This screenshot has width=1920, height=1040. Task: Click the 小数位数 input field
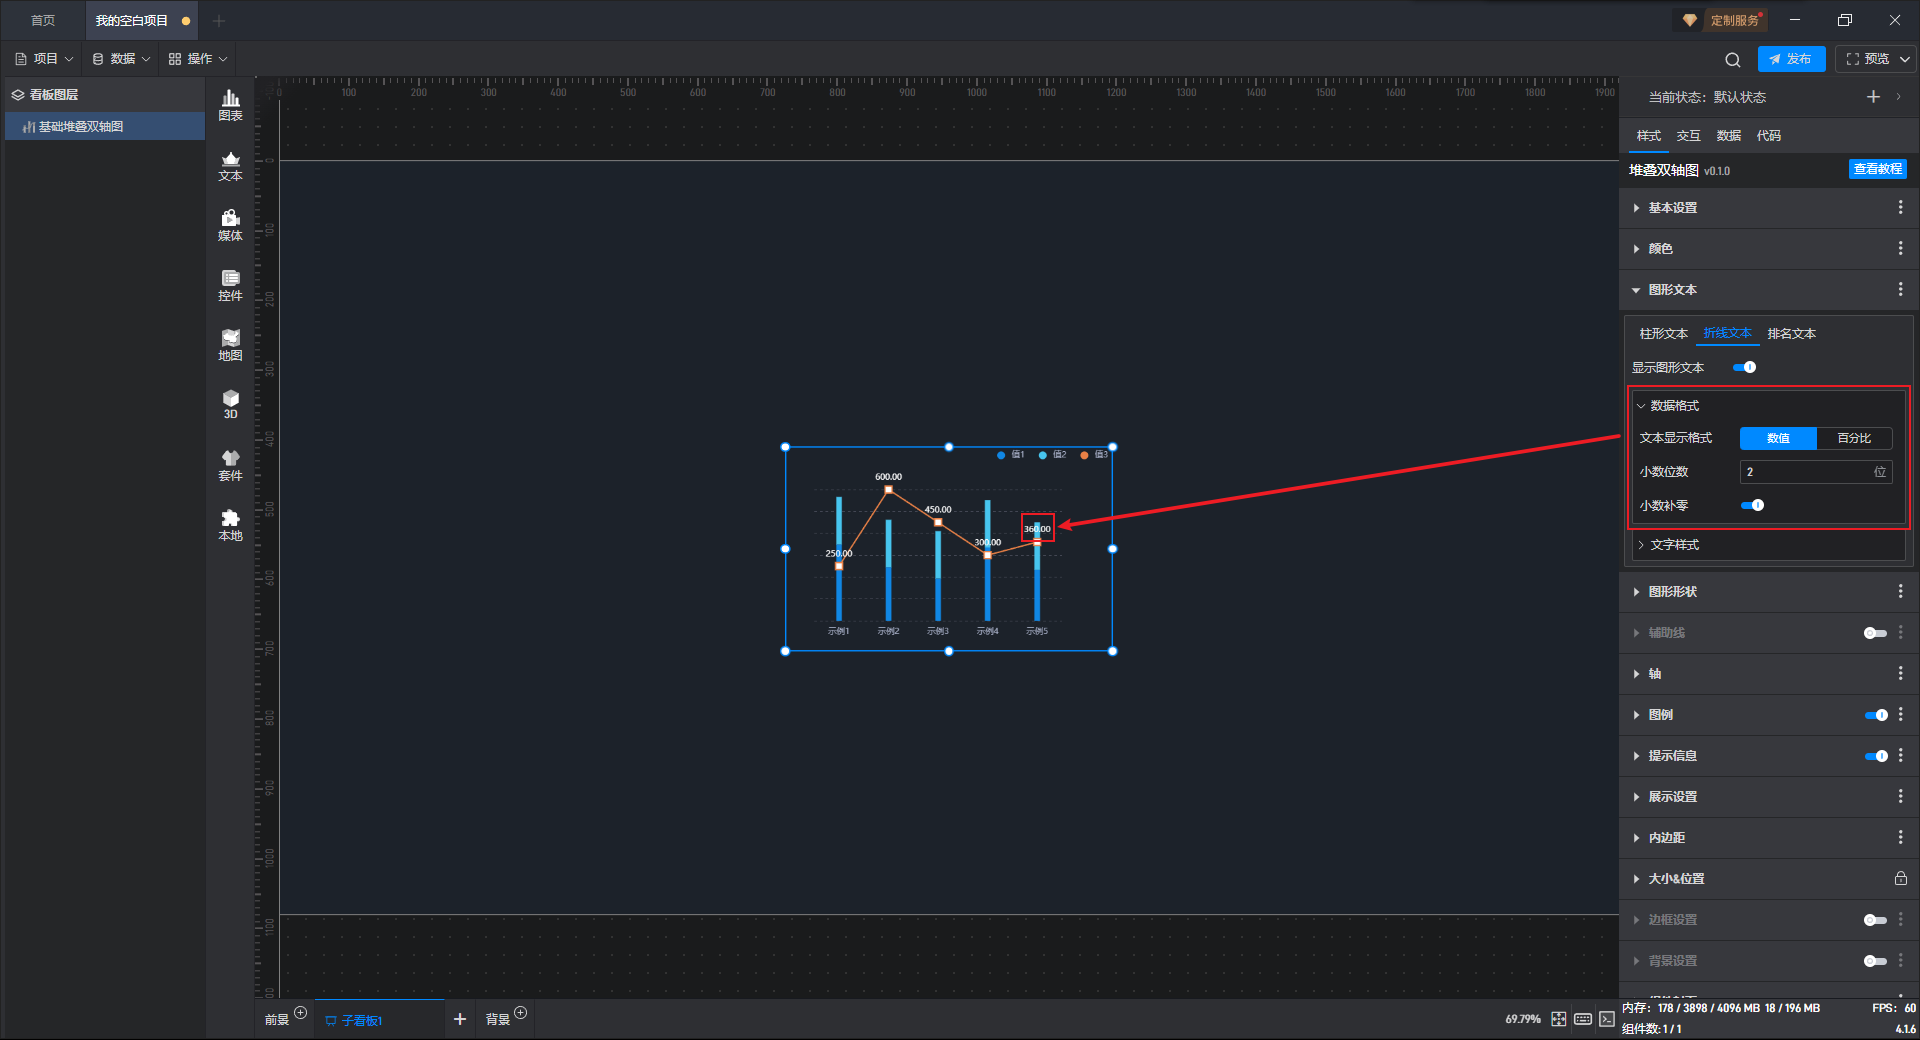click(x=1816, y=472)
